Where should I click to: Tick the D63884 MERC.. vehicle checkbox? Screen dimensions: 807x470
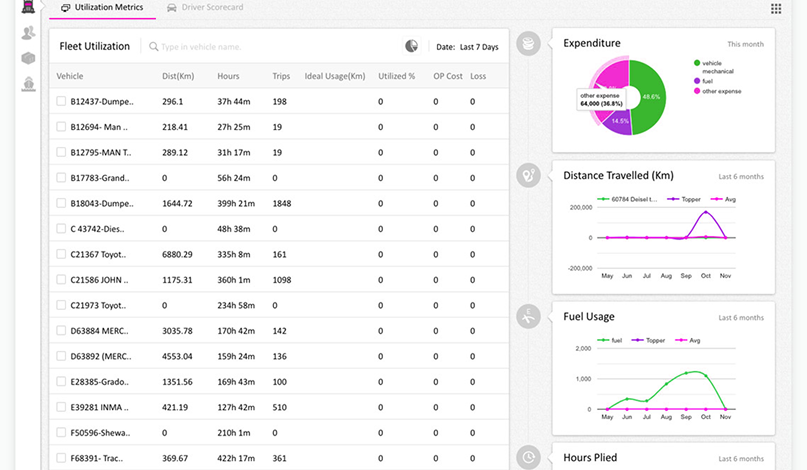61,331
